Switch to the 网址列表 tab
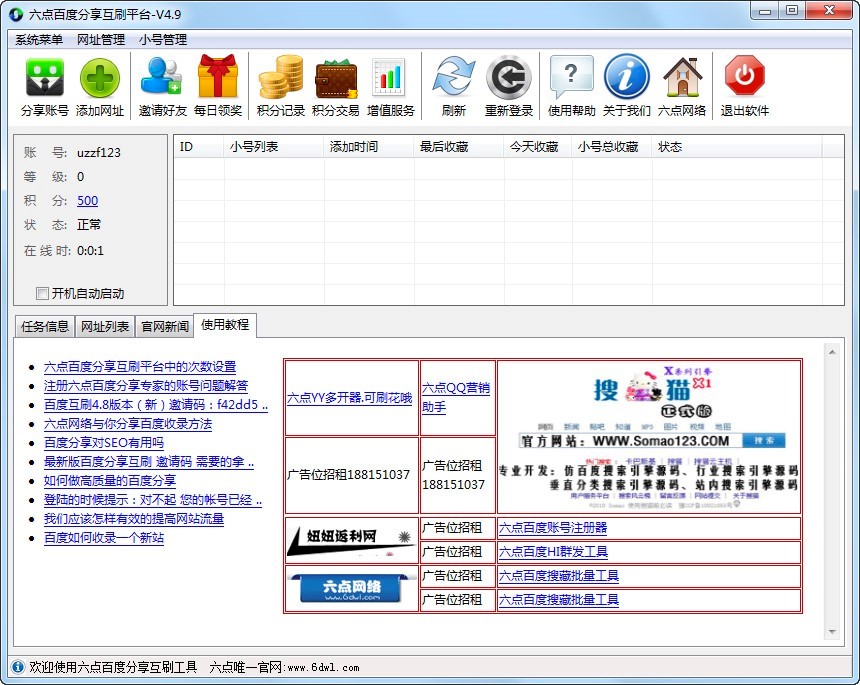 pyautogui.click(x=105, y=327)
